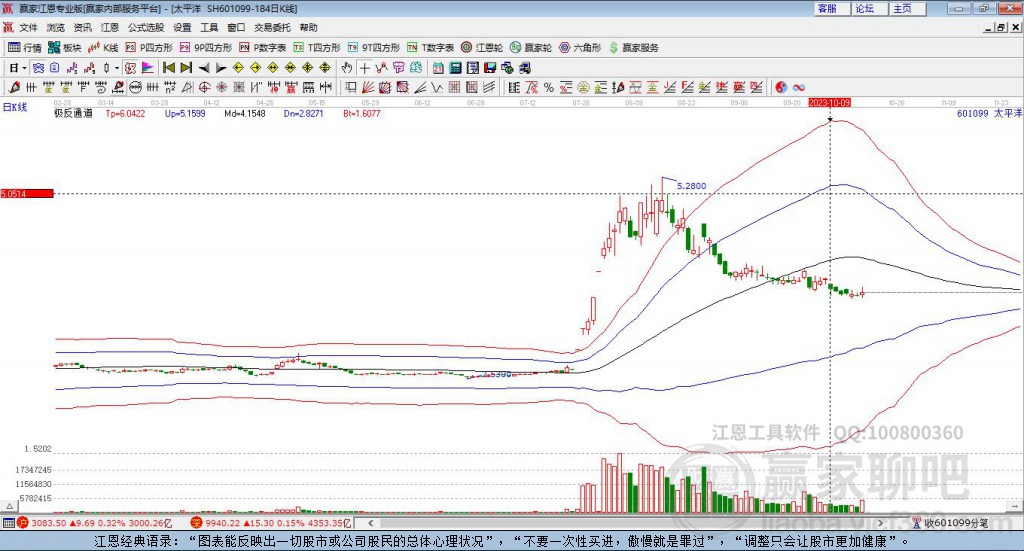Click the 沪 3083.50 index status entry
This screenshot has width=1024, height=551.
95,523
